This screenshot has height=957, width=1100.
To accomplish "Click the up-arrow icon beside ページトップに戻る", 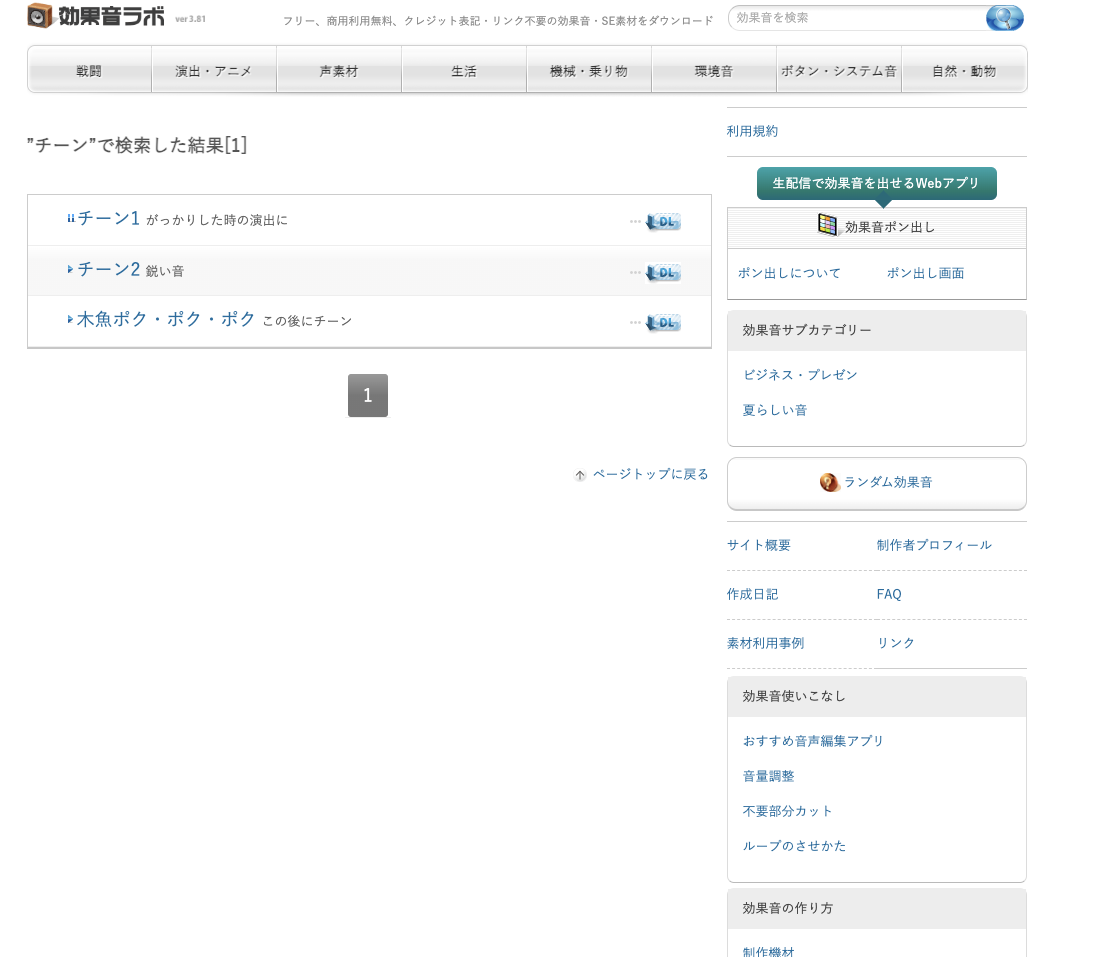I will [580, 475].
